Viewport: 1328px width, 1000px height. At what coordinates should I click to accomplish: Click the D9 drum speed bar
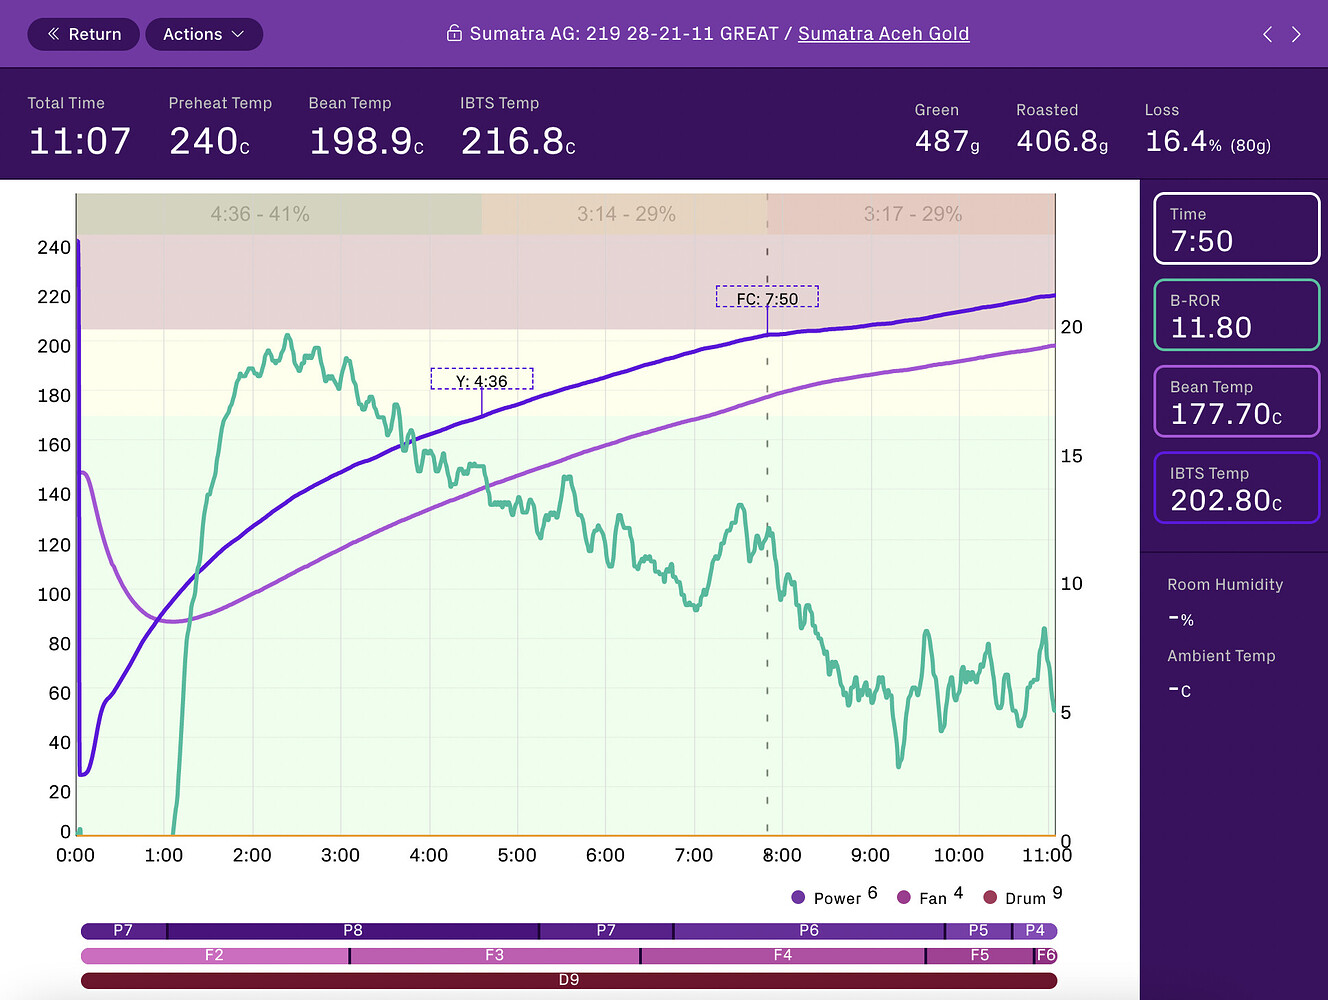point(568,980)
